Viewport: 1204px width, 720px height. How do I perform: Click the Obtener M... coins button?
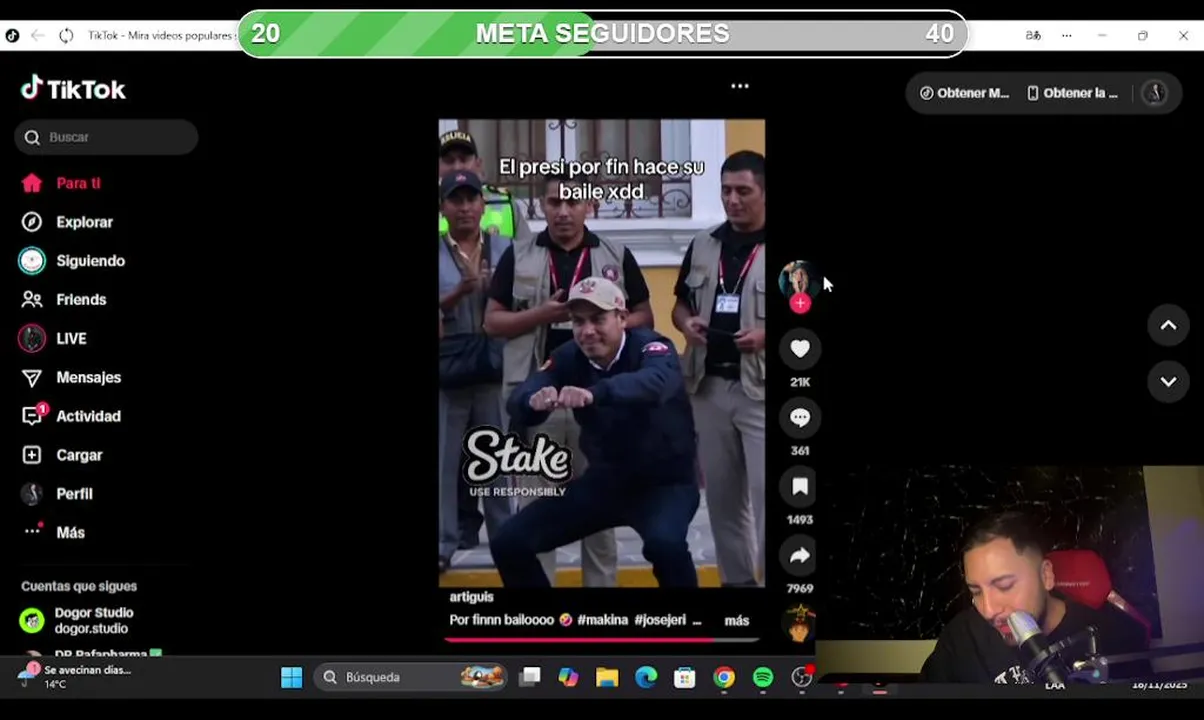coord(965,93)
